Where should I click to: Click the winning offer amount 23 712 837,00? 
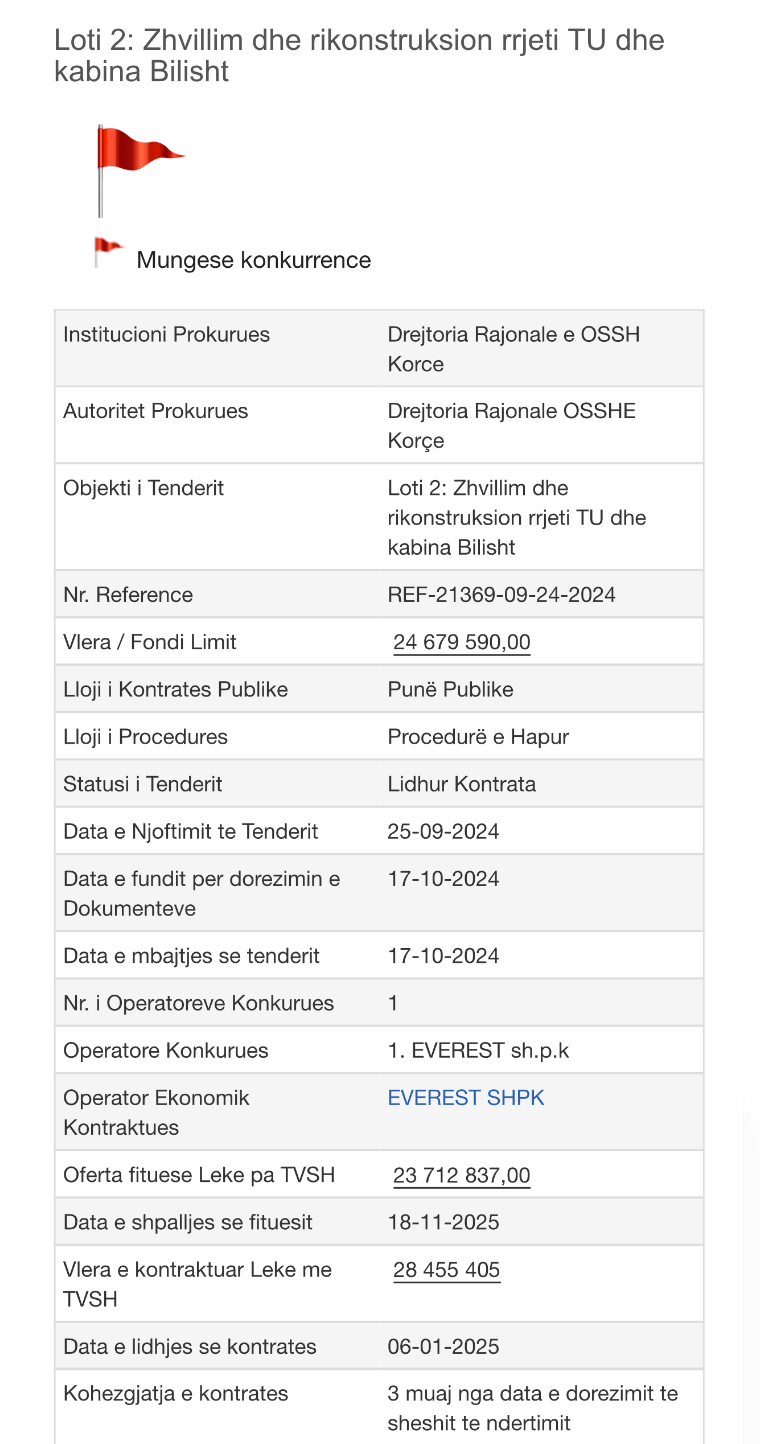point(462,1175)
